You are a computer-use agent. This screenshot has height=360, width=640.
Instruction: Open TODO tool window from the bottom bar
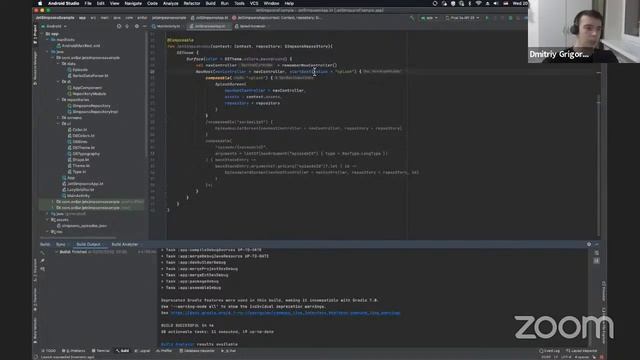tap(49, 351)
